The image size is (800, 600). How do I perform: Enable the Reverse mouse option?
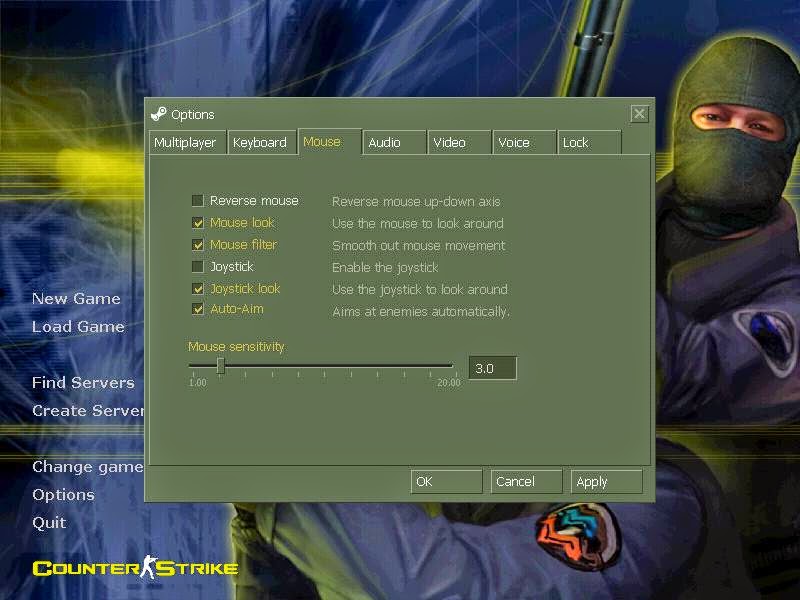click(x=197, y=201)
